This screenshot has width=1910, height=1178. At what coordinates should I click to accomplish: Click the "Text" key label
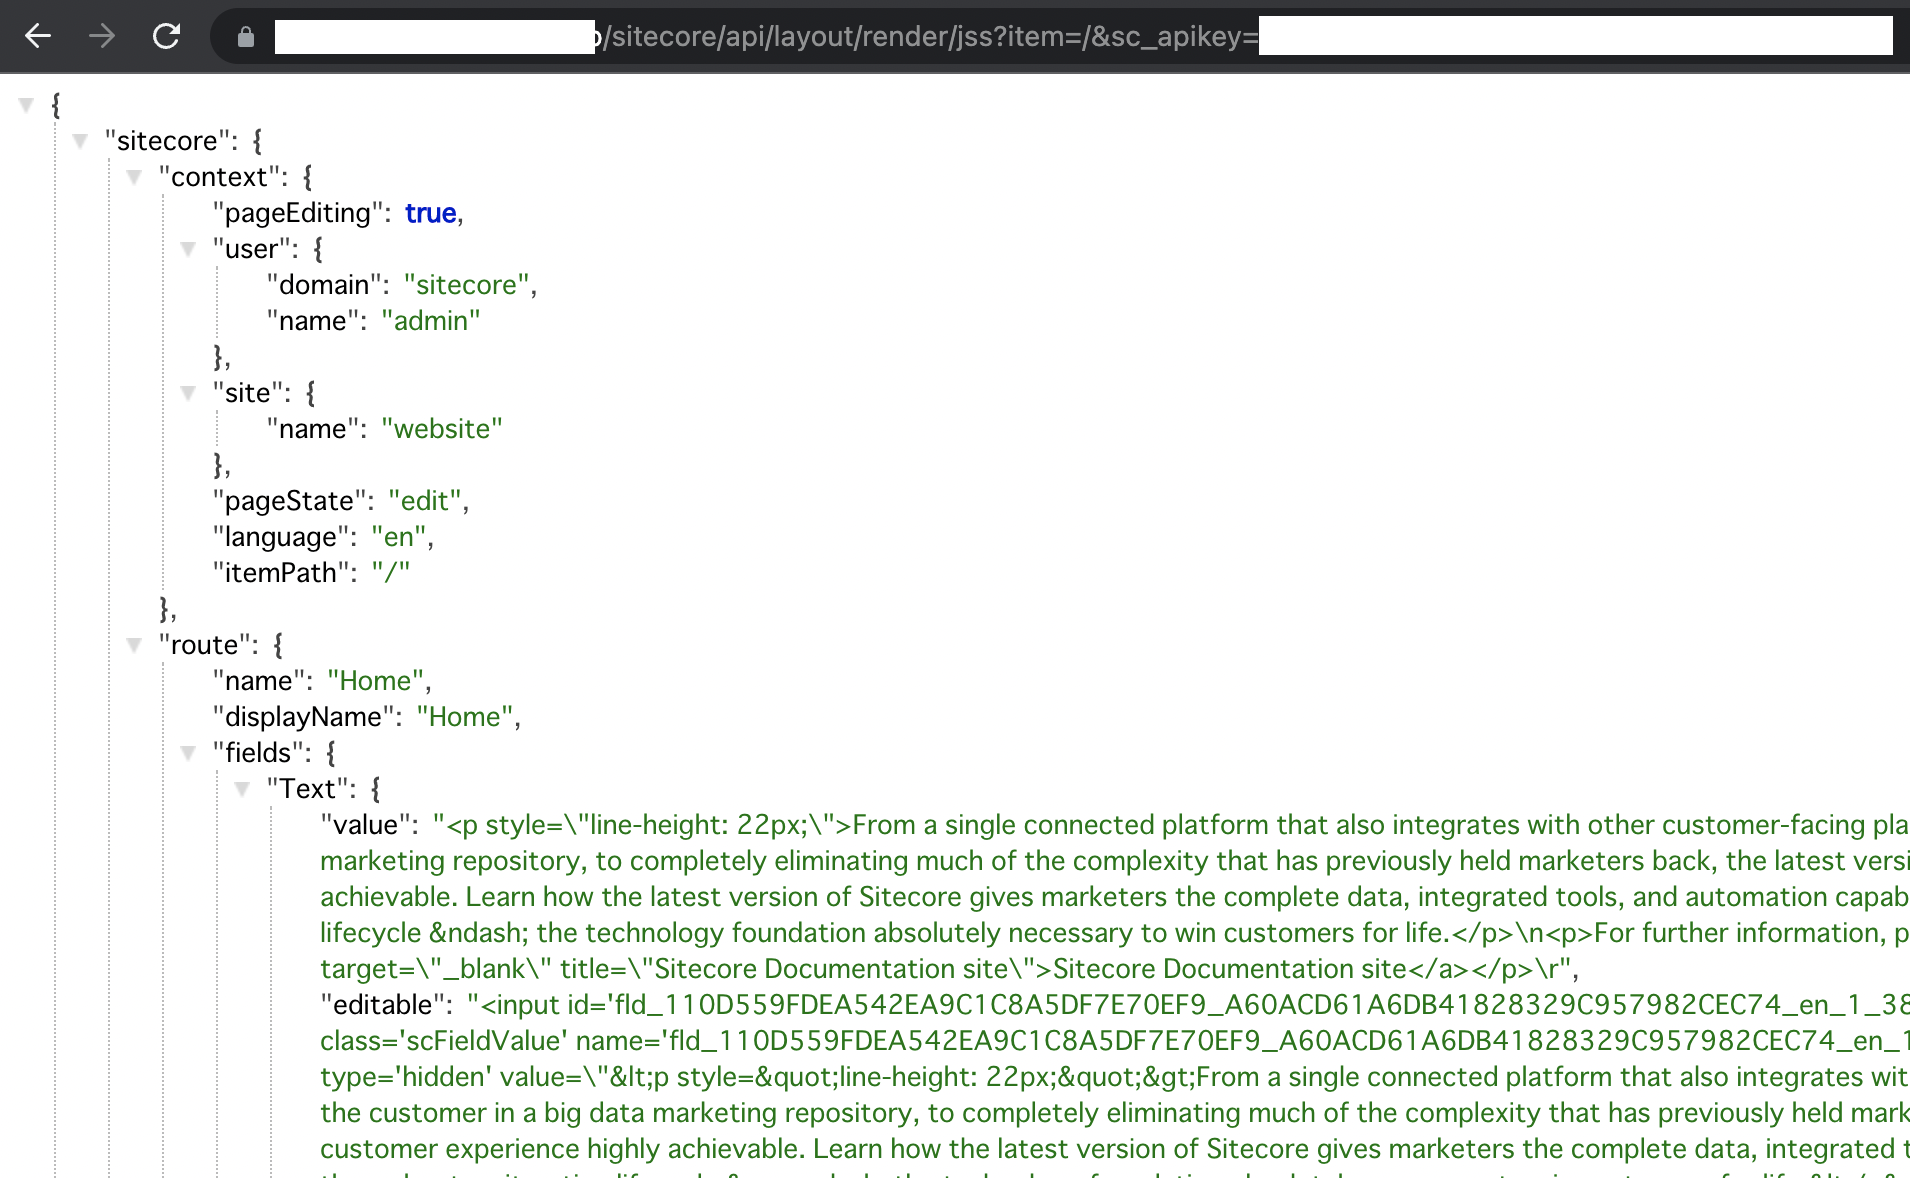click(307, 789)
